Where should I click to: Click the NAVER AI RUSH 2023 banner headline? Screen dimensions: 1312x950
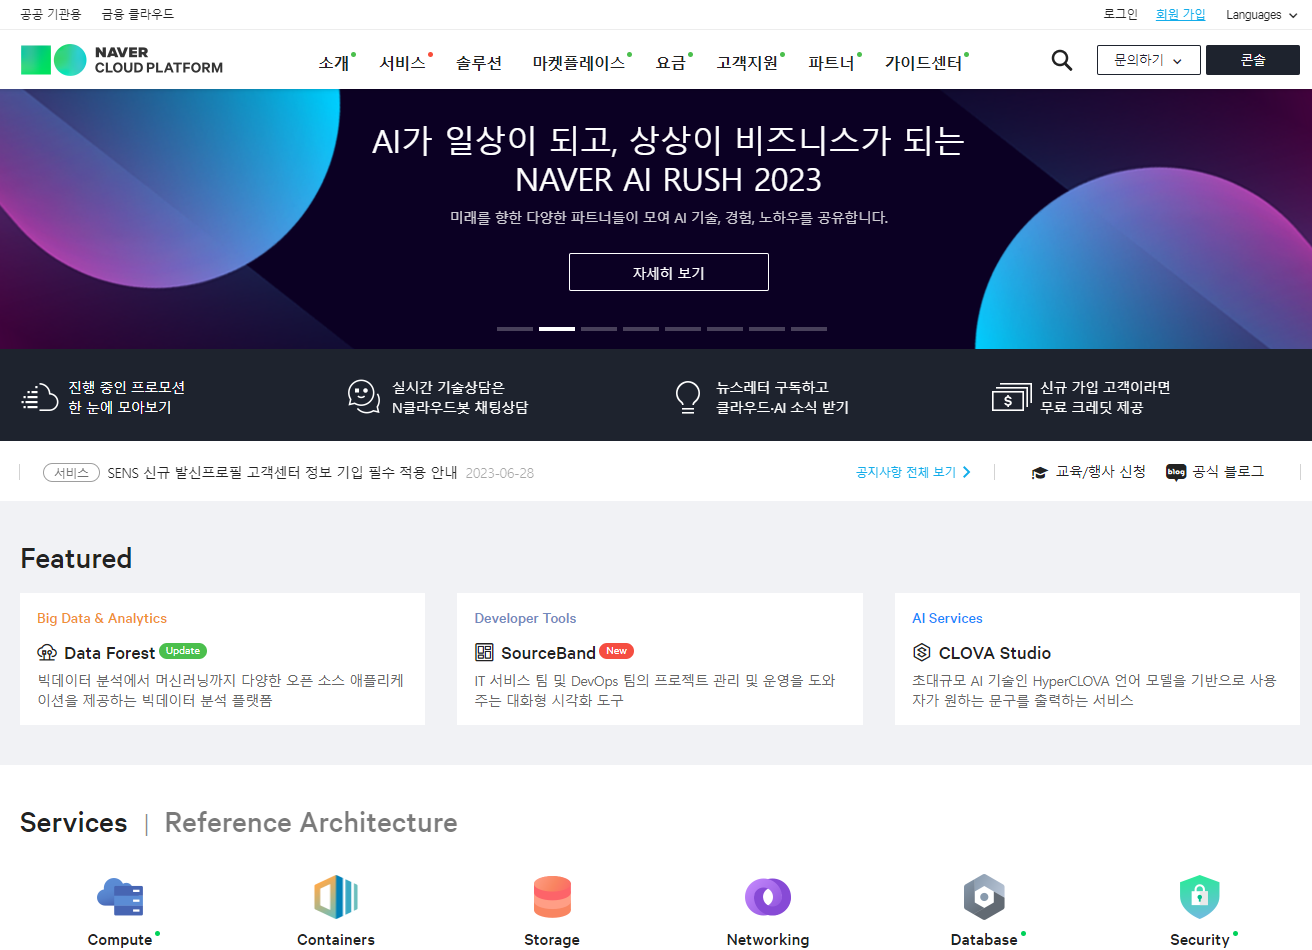click(x=668, y=160)
